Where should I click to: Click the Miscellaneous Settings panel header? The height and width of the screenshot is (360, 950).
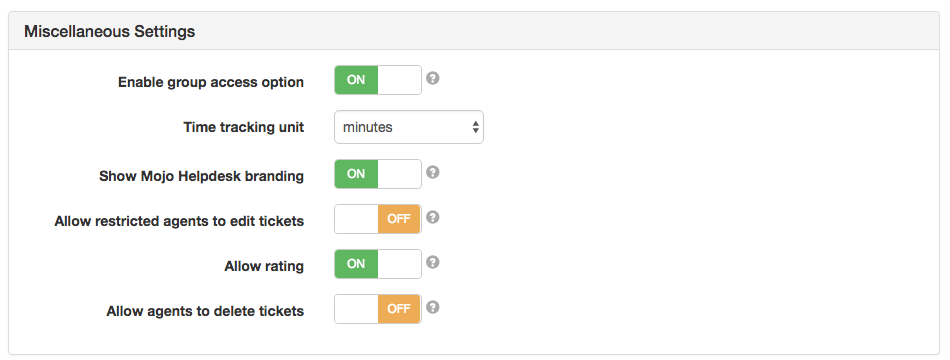point(474,32)
